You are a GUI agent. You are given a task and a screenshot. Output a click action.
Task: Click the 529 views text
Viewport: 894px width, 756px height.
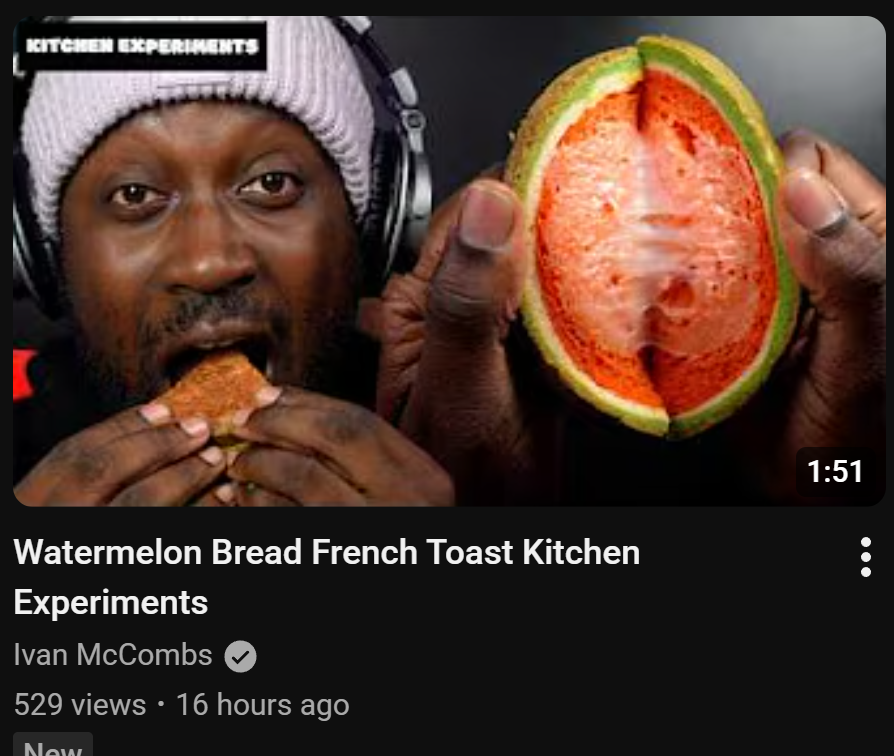[x=80, y=705]
